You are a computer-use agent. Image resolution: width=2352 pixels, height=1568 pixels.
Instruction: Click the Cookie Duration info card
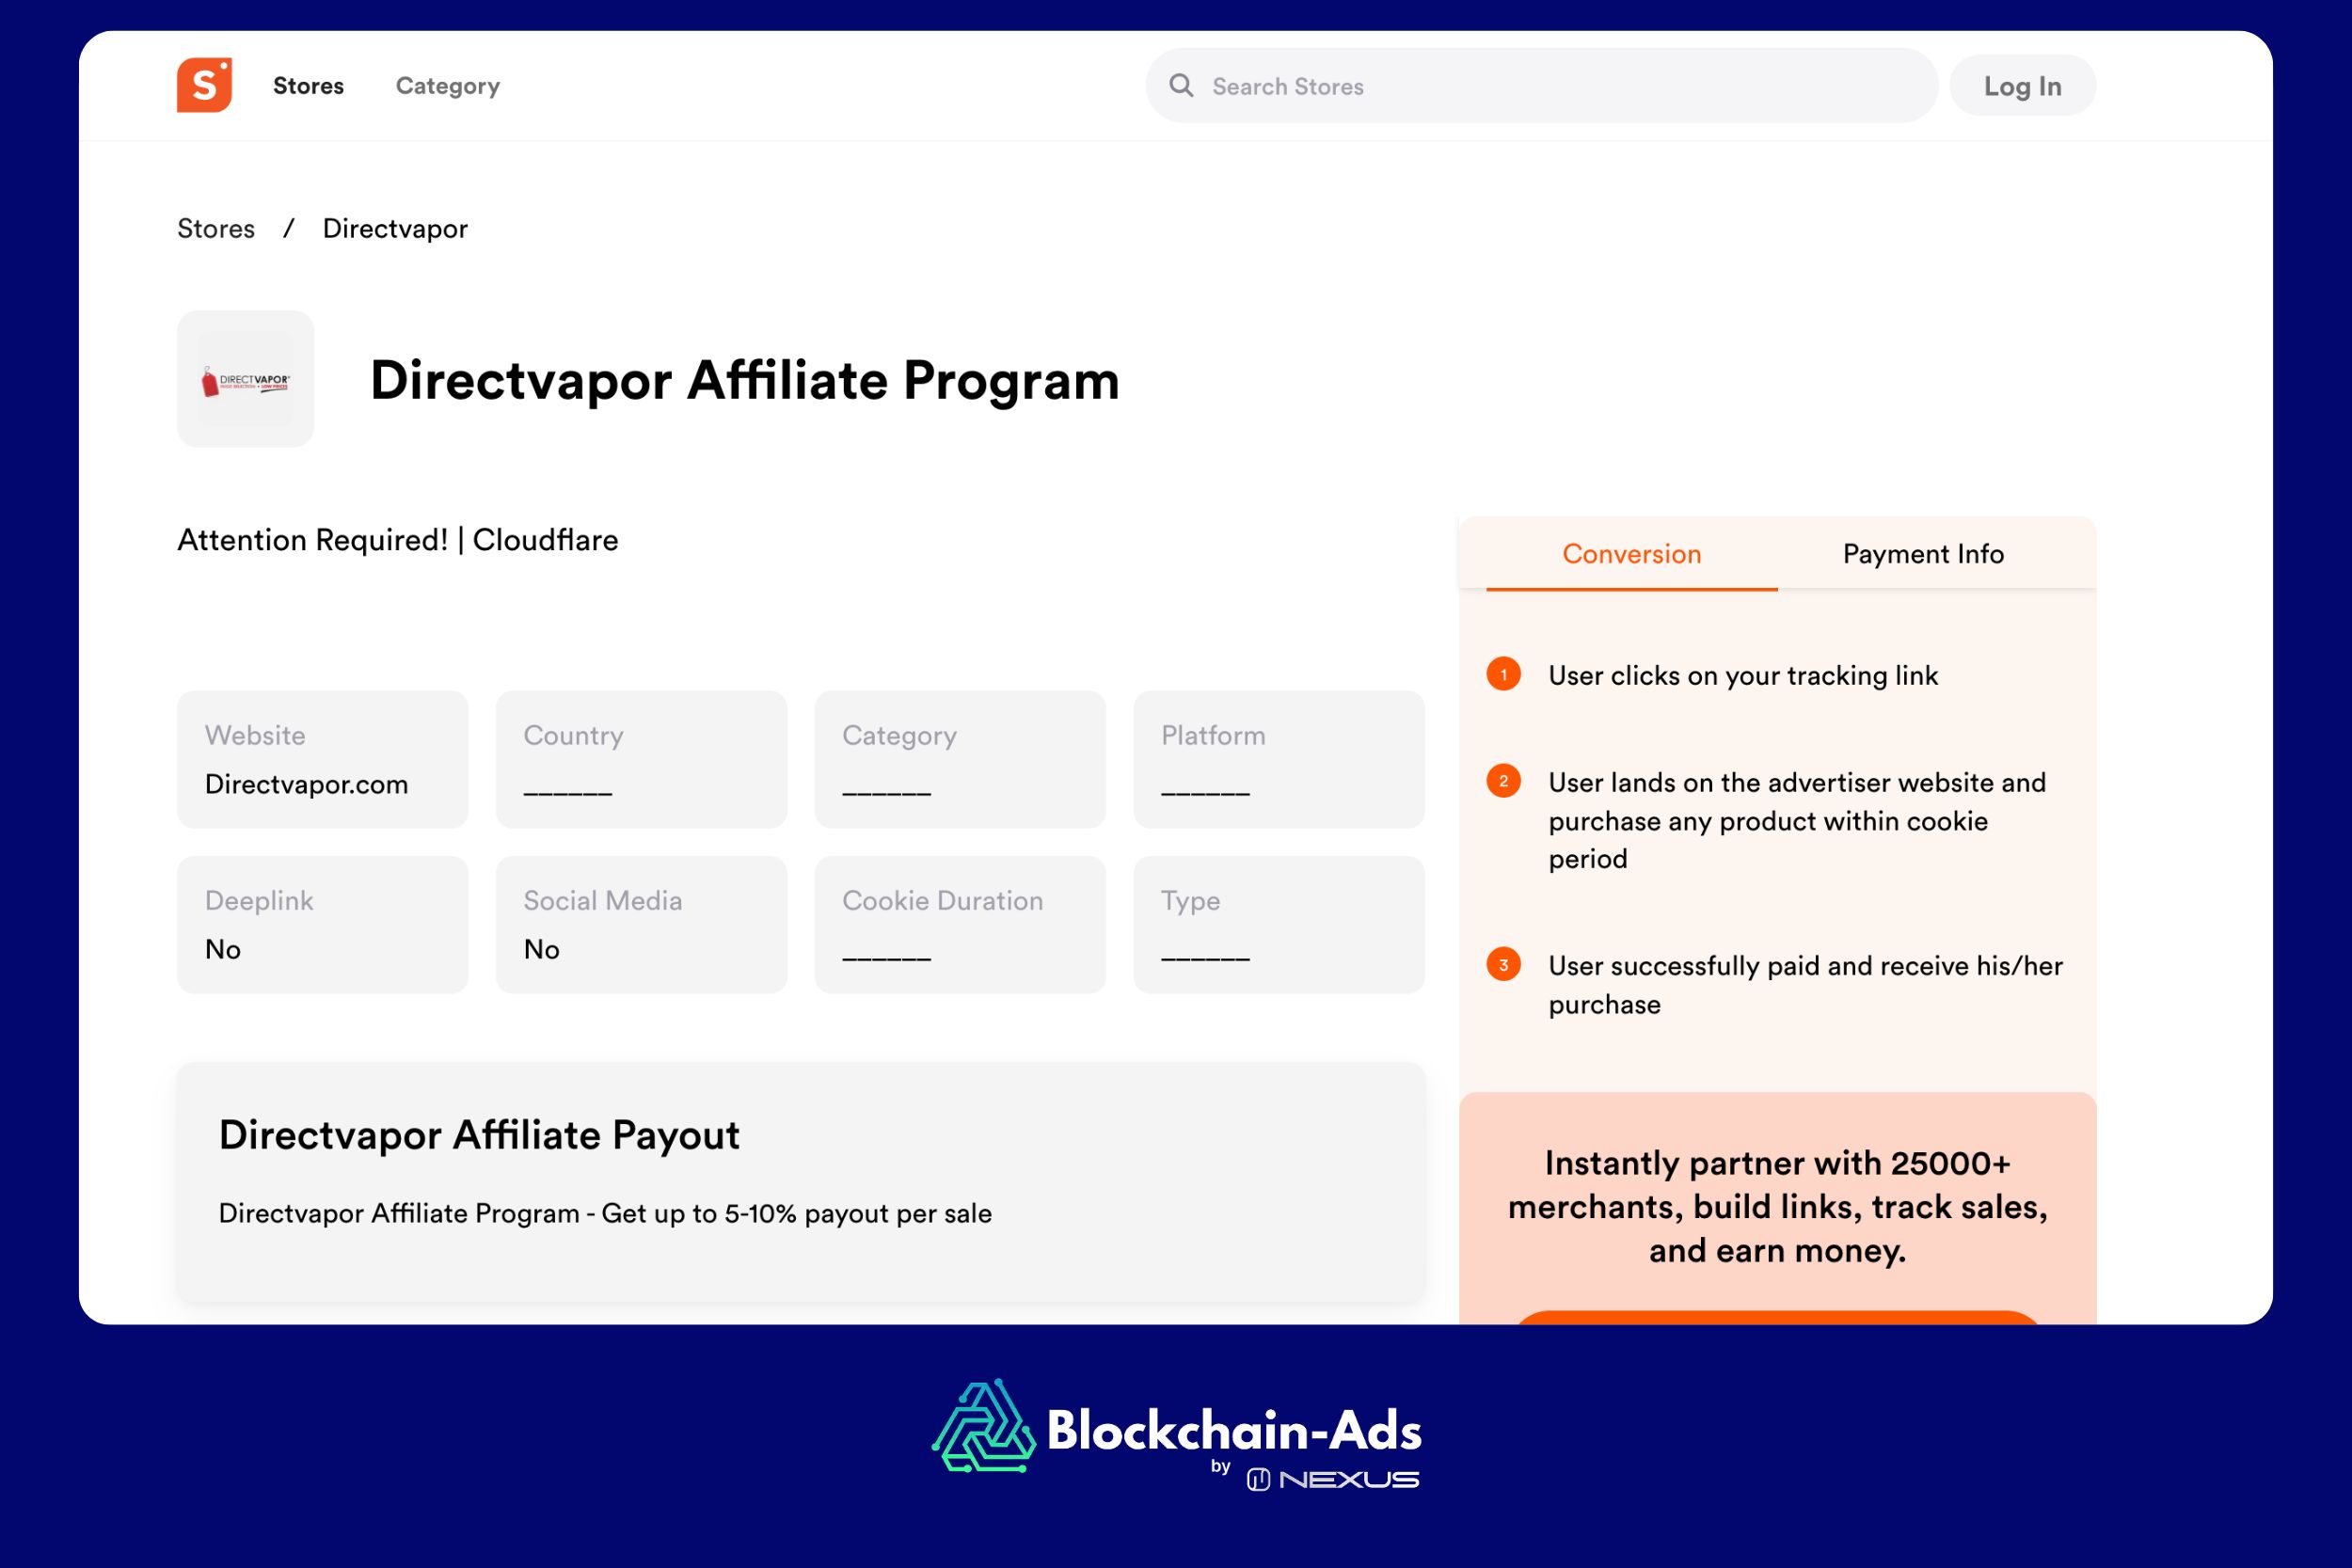pyautogui.click(x=959, y=924)
